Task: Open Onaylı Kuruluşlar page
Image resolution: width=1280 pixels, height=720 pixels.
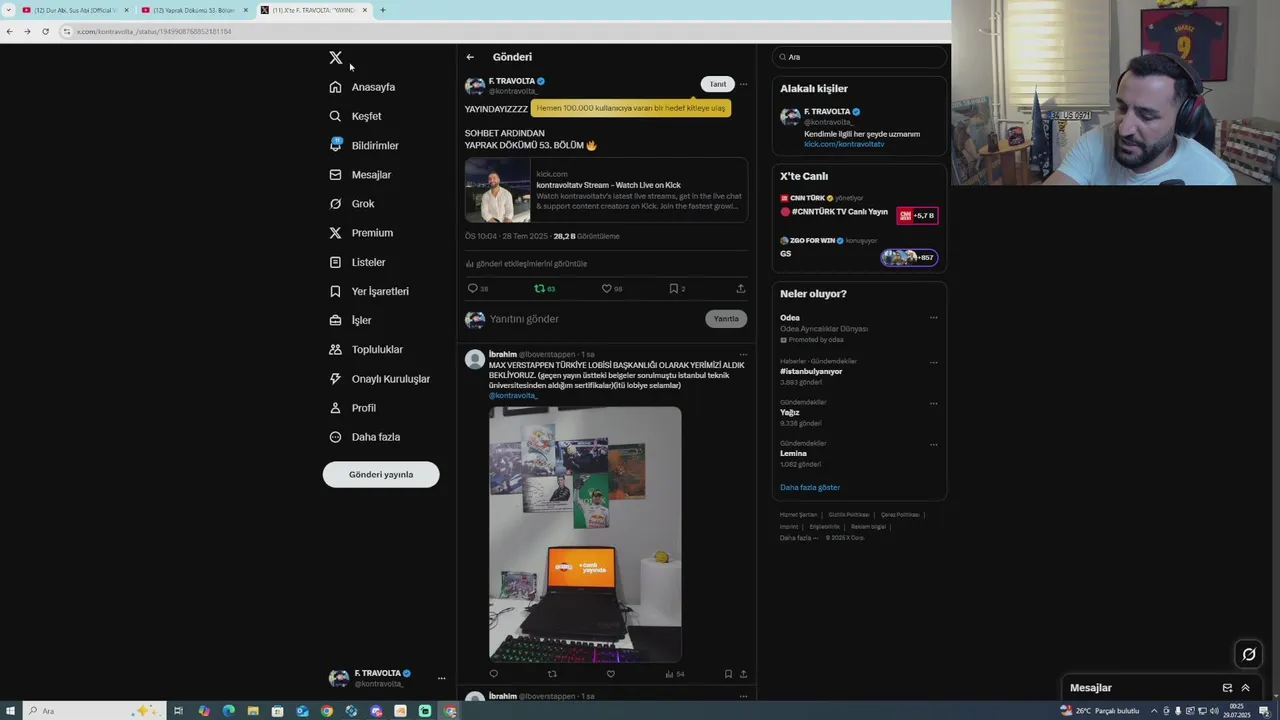Action: [x=380, y=379]
